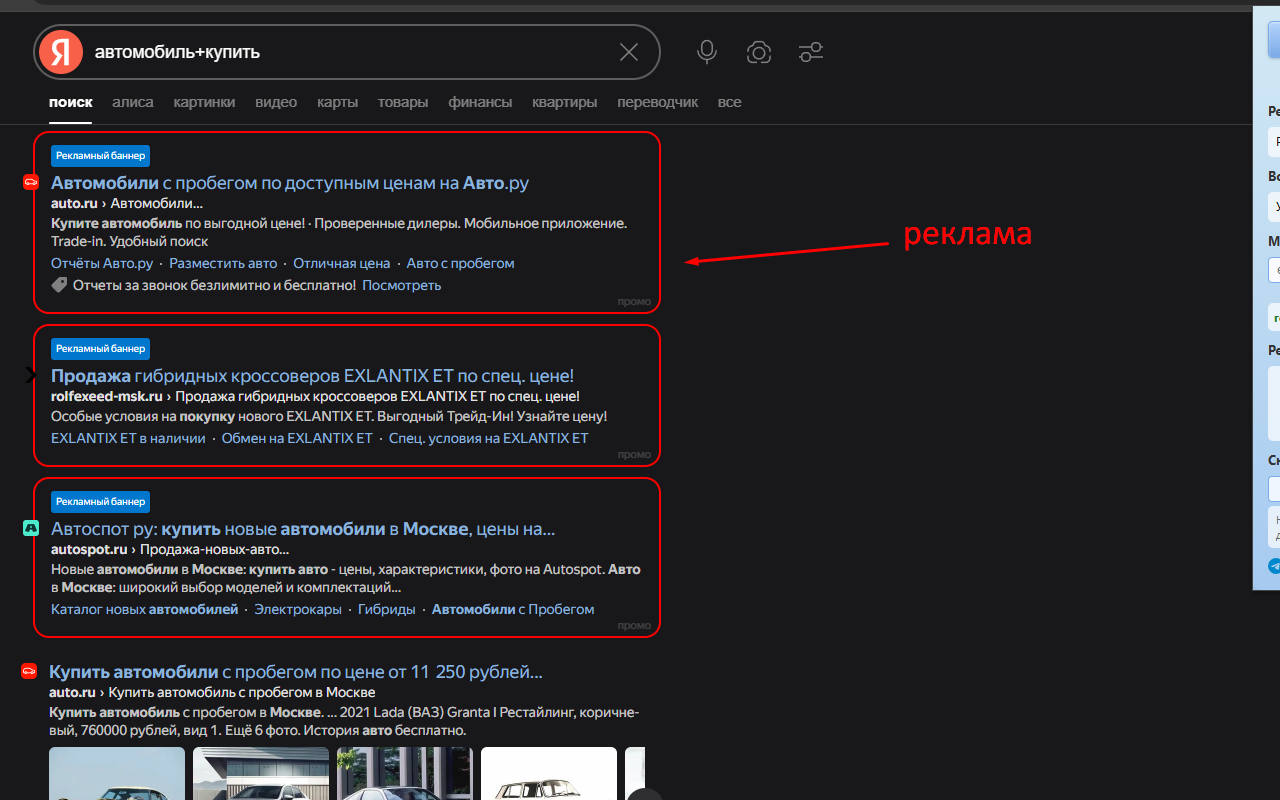Click 'Гибриды' sitelink
The image size is (1280, 800).
(387, 609)
